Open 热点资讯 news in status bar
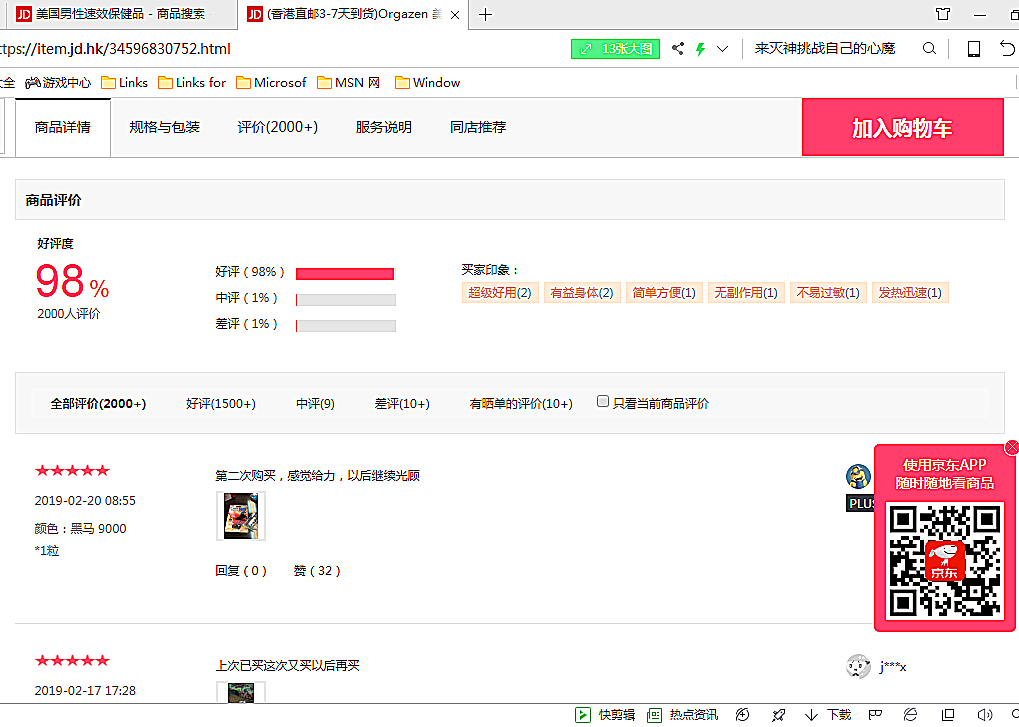Viewport: 1019px width, 727px height. pyautogui.click(x=682, y=715)
